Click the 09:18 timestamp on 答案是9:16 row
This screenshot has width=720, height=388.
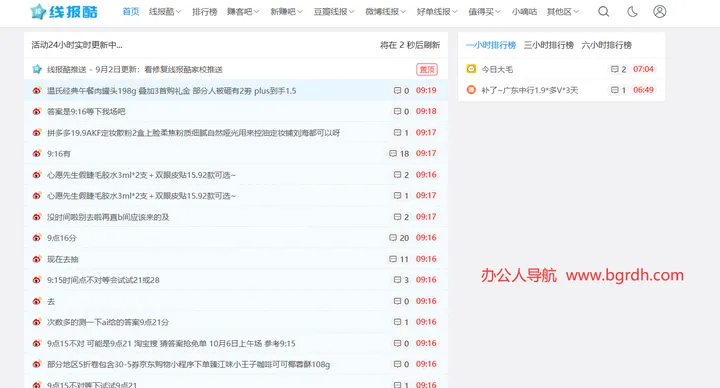pyautogui.click(x=426, y=111)
